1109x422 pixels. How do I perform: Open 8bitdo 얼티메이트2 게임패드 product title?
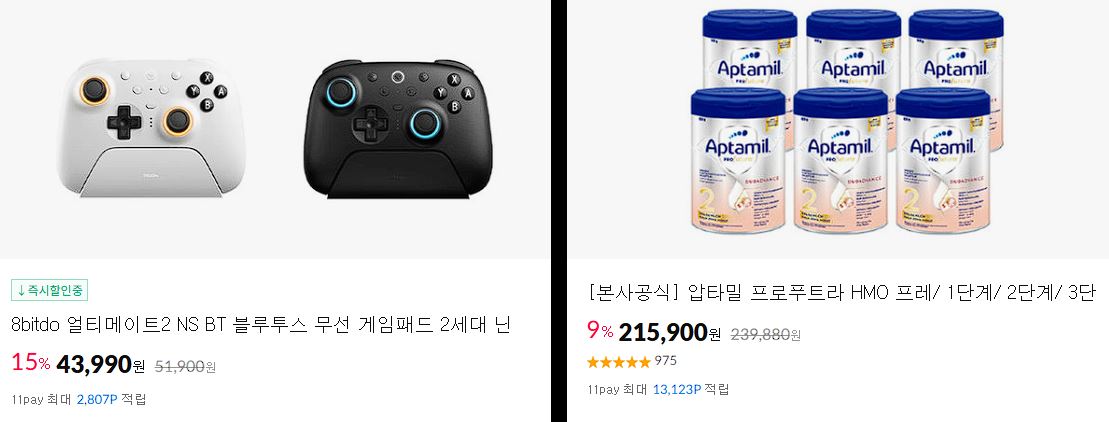261,326
